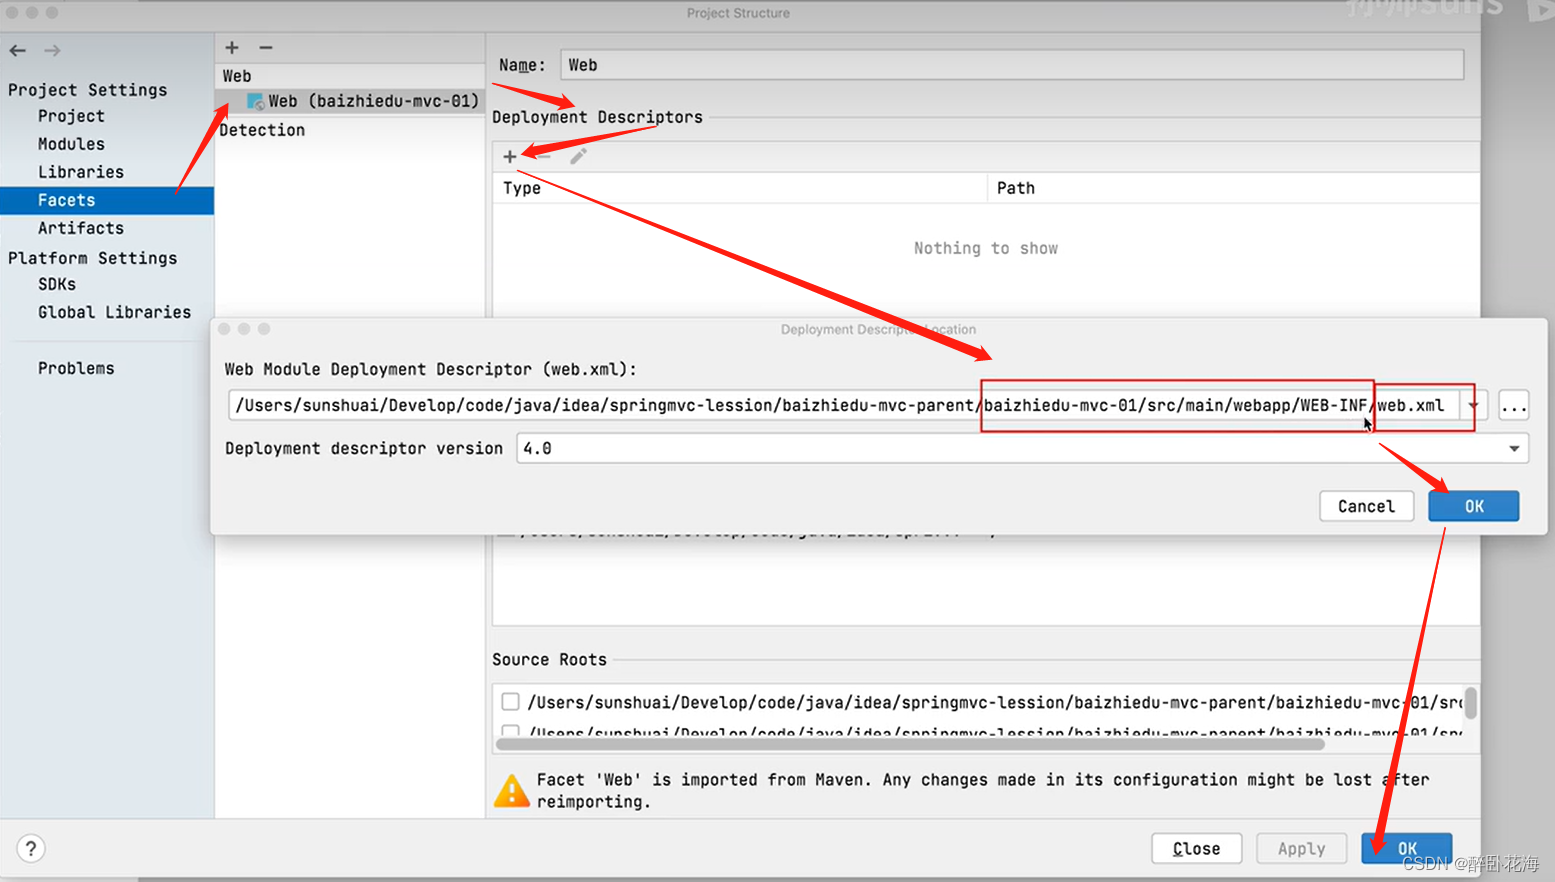Open Deployment descriptor version dropdown
Viewport: 1555px width, 882px height.
point(1514,449)
